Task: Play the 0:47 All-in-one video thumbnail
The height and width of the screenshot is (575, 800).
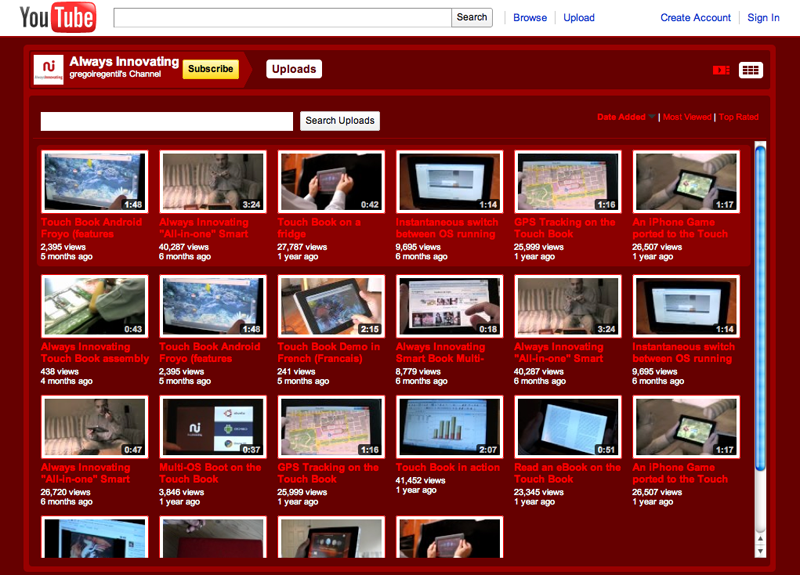Action: [x=94, y=427]
